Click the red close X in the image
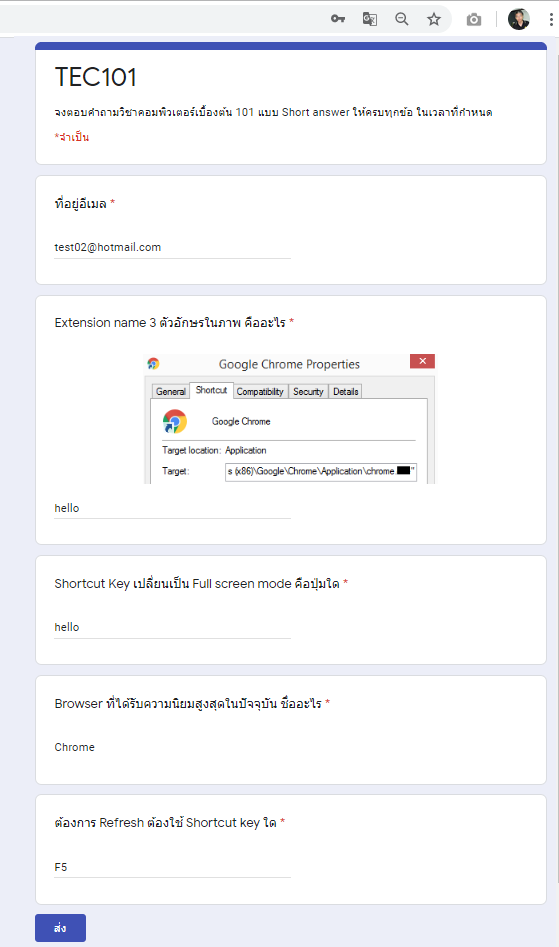The height and width of the screenshot is (947, 559). coord(423,361)
